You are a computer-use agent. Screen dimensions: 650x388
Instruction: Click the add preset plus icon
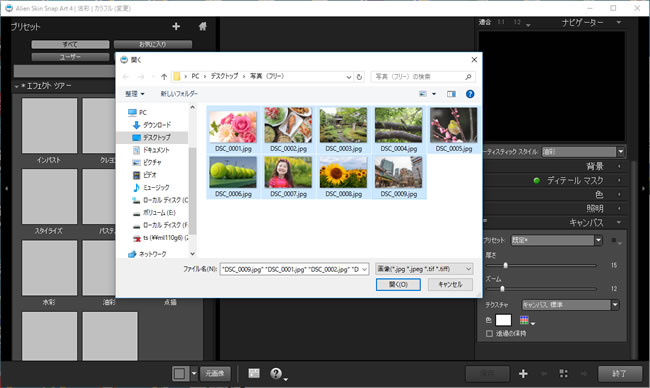pos(176,27)
